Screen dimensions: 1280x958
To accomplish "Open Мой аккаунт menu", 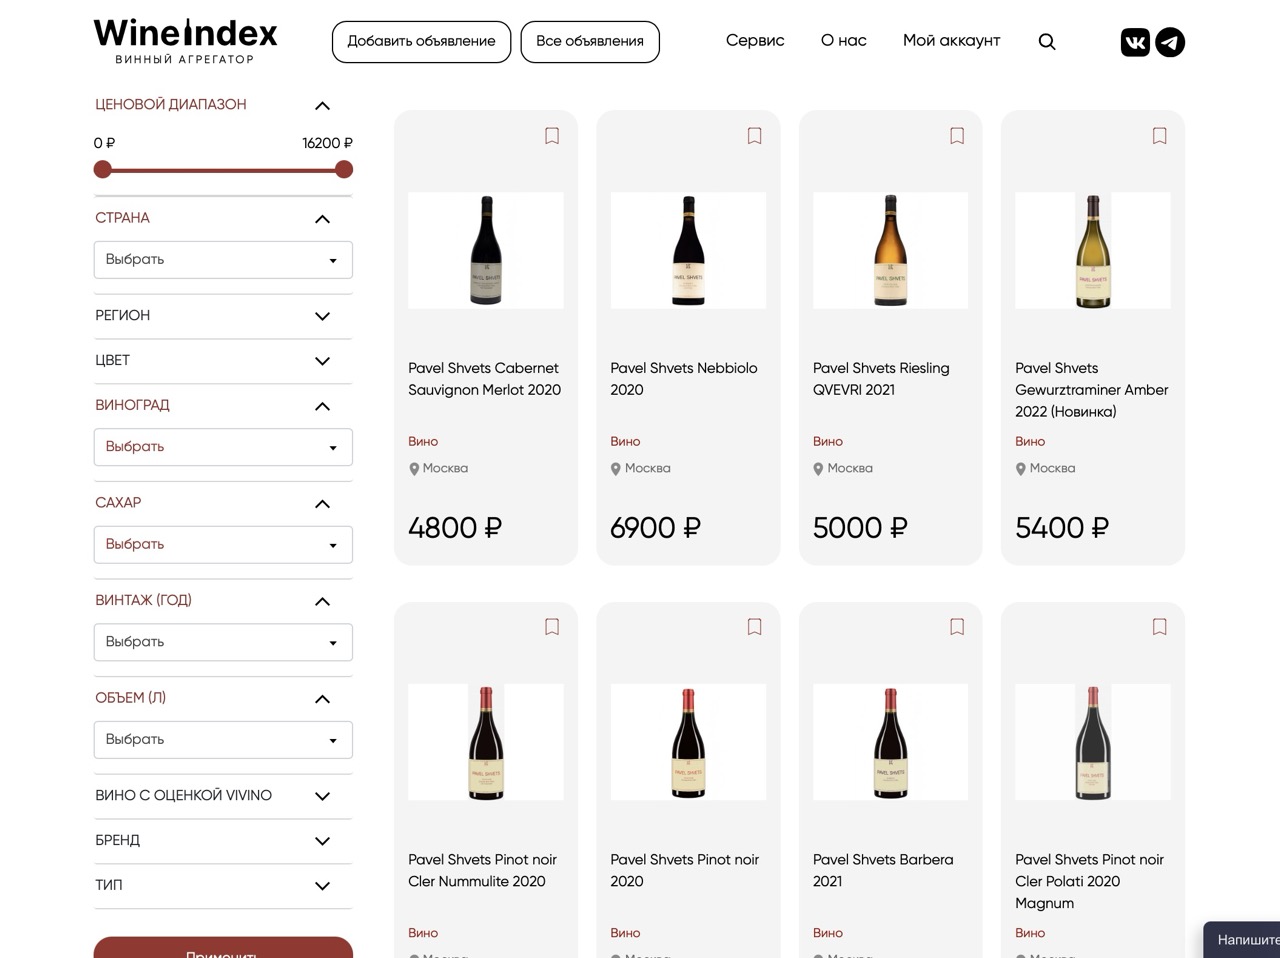I will tap(951, 41).
